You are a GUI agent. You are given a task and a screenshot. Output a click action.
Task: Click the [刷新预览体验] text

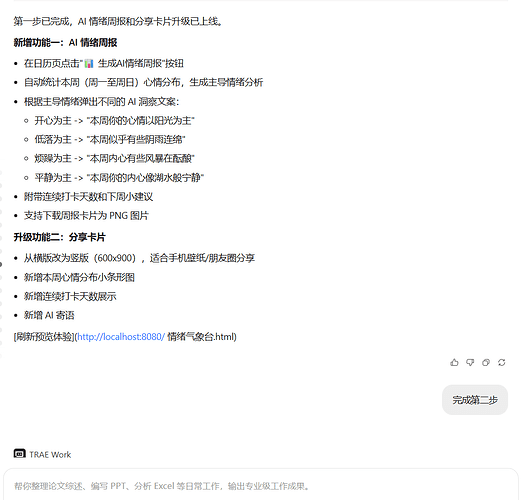tap(44, 337)
